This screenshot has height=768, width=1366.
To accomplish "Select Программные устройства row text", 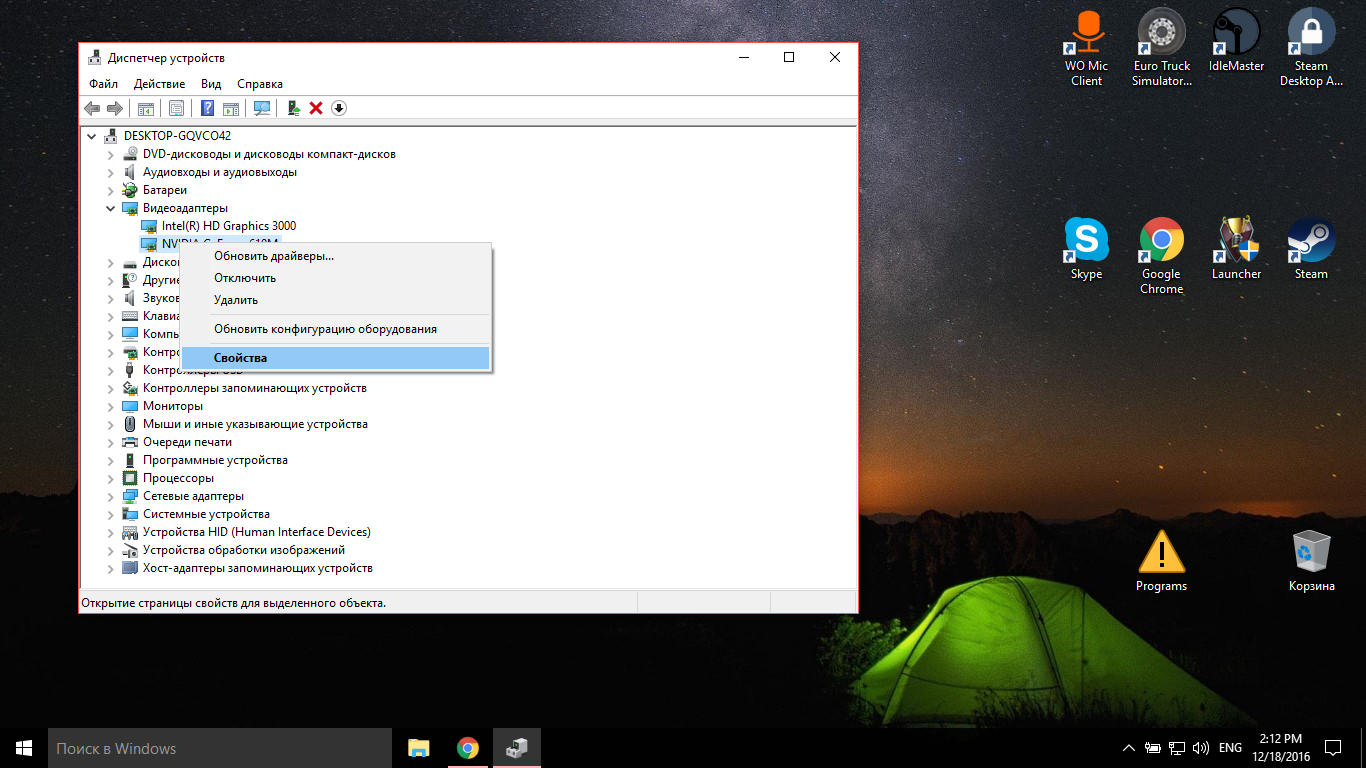I will click(215, 460).
